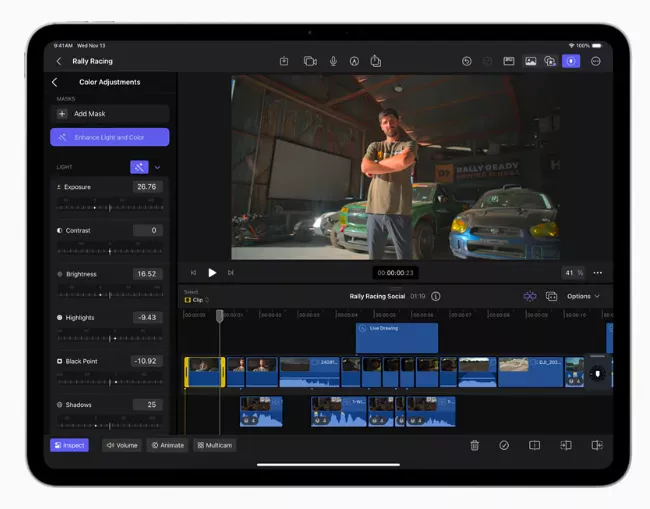This screenshot has height=509, width=650.
Task: Click the timecode display 00:00:00:23
Action: click(x=395, y=273)
